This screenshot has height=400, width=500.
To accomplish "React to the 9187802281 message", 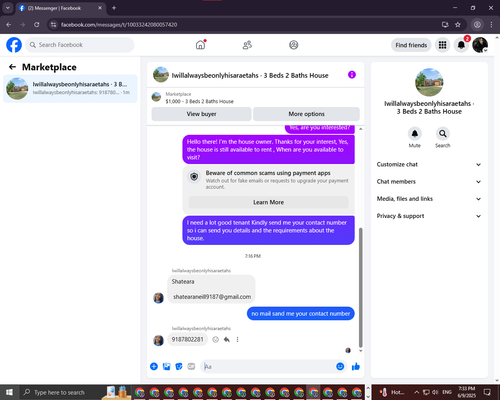I will pyautogui.click(x=216, y=339).
